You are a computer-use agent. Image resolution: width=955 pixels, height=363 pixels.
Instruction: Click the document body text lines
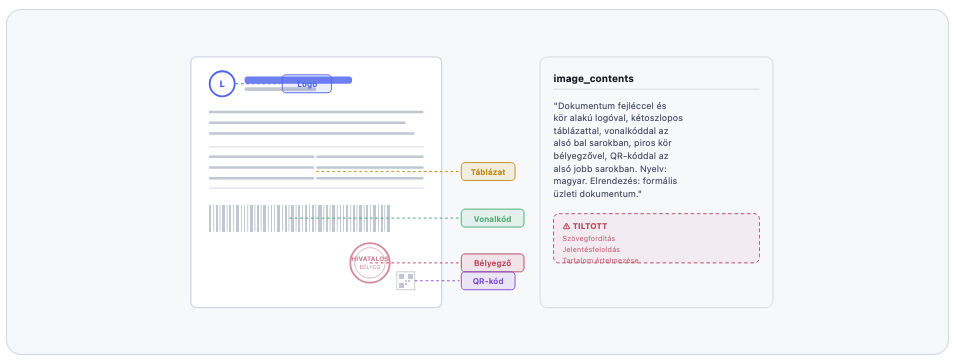point(316,122)
